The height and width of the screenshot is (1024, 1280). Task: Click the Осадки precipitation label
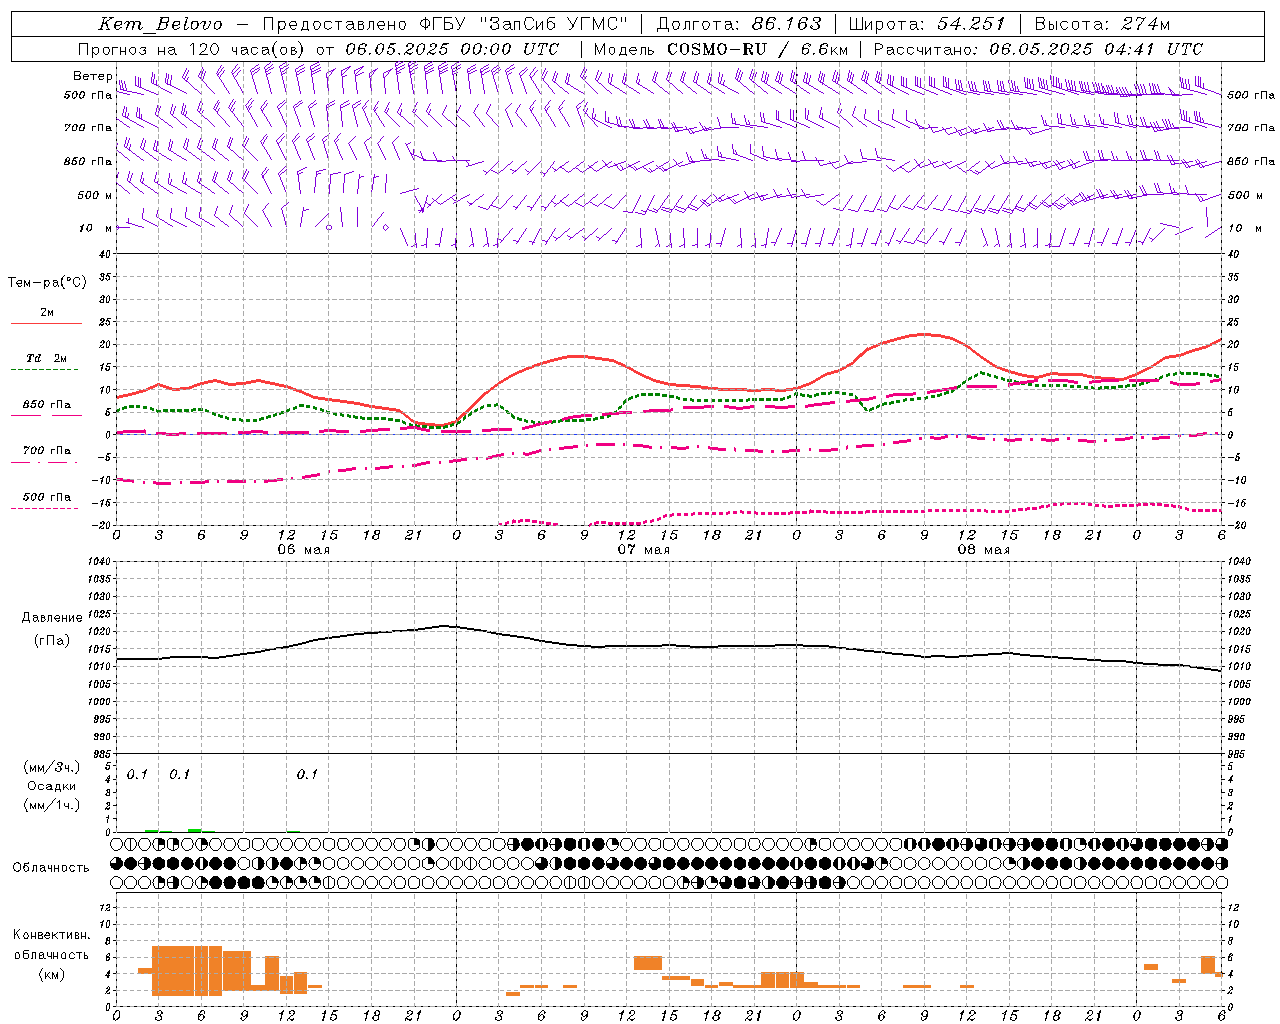point(52,786)
